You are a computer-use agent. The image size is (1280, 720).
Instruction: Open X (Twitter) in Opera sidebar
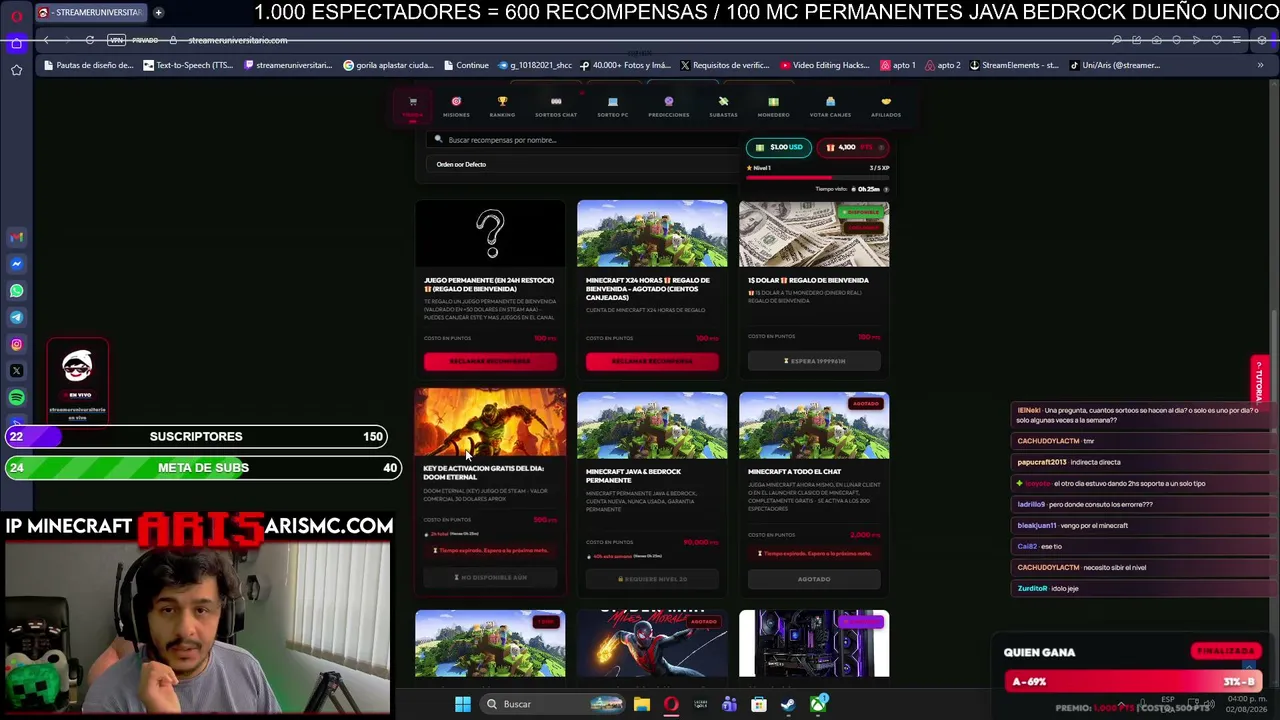(16, 371)
